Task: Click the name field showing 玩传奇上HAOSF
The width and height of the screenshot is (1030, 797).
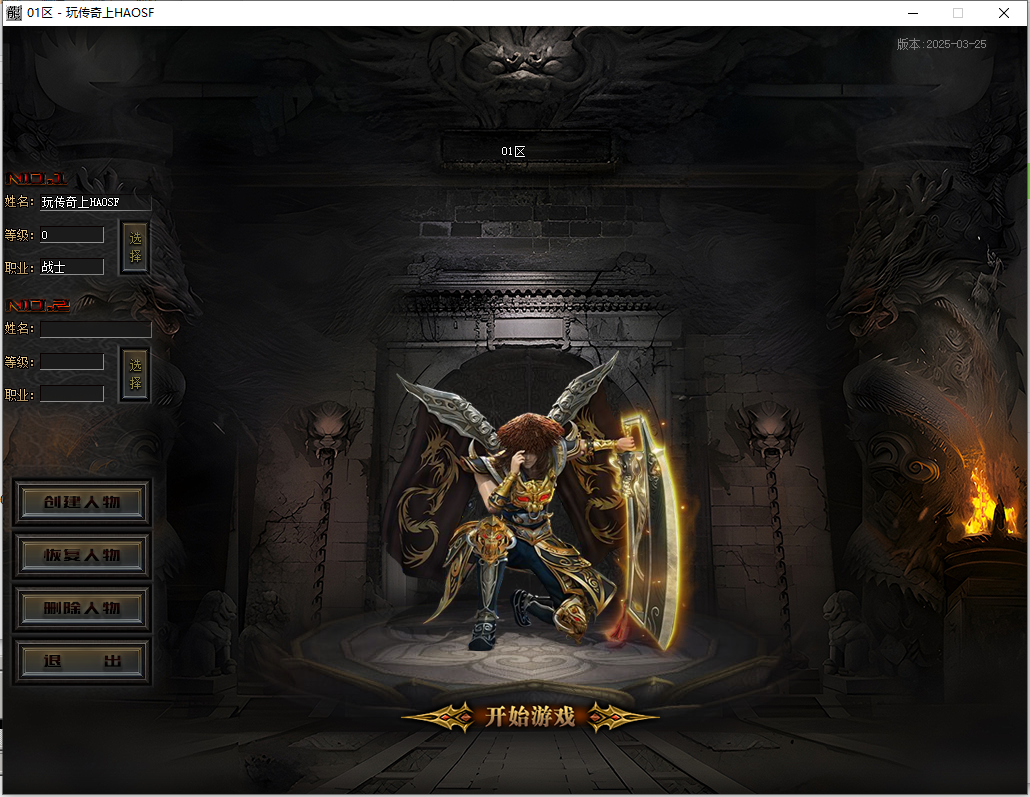Action: pyautogui.click(x=95, y=203)
